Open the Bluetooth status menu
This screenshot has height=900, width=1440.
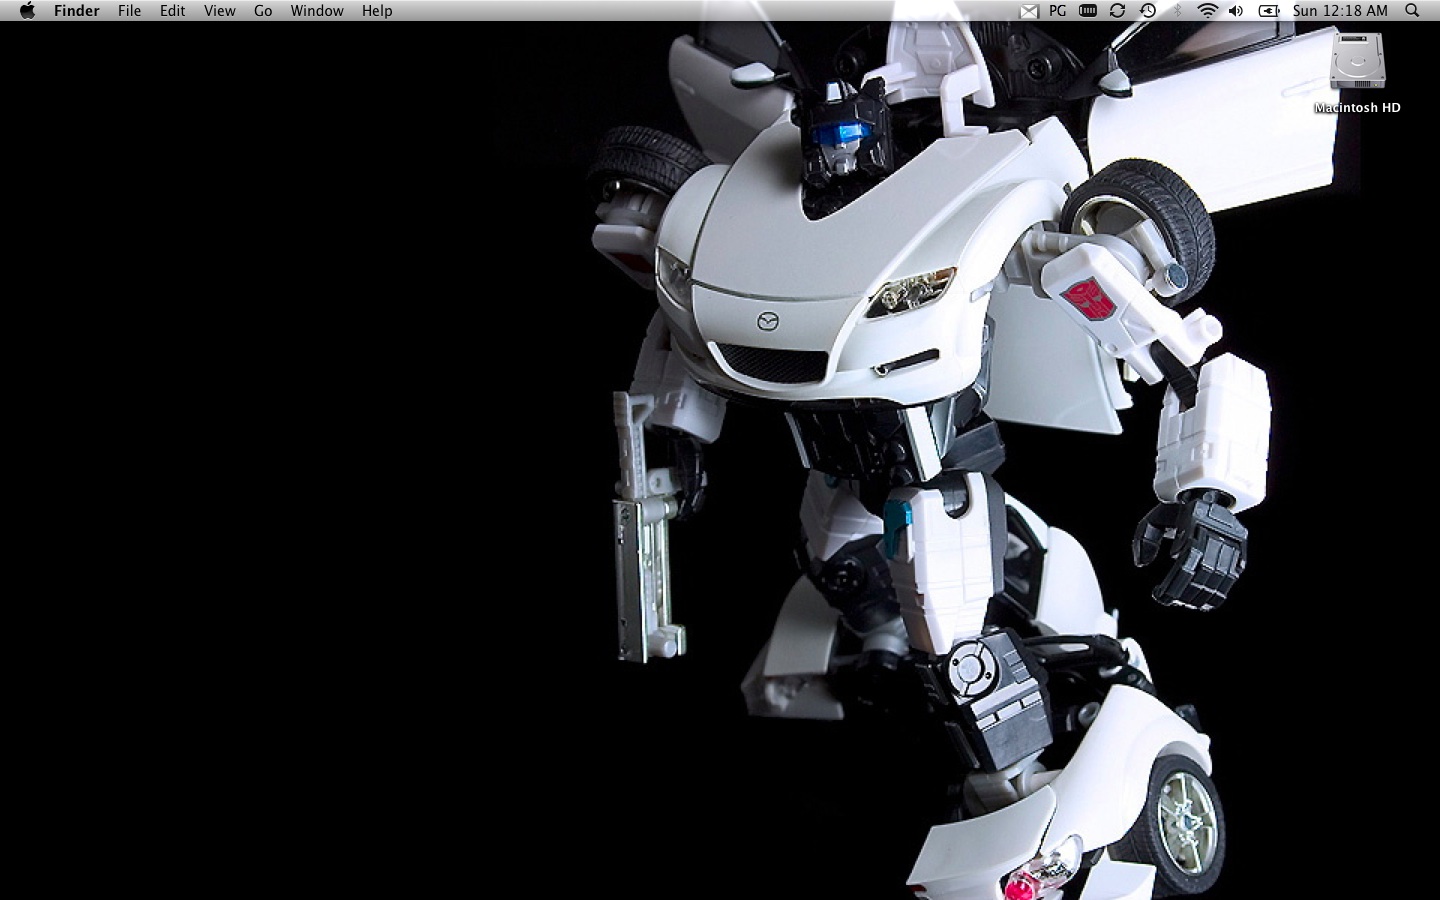(1178, 11)
